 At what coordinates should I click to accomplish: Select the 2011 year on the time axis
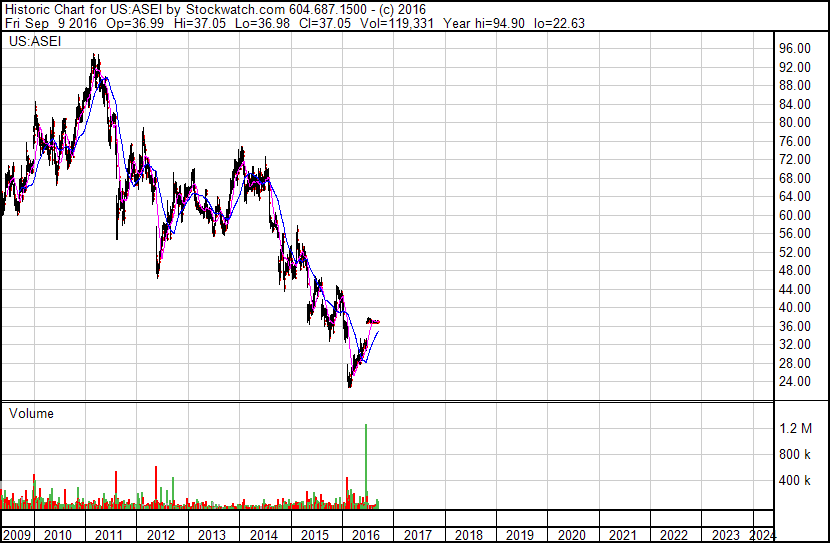click(x=109, y=535)
